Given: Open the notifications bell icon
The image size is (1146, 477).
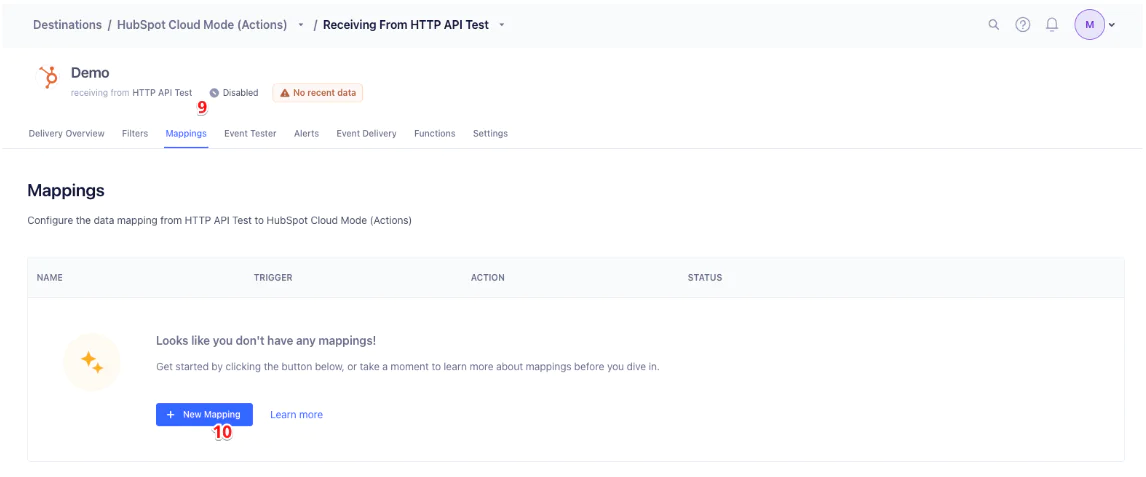Looking at the screenshot, I should pos(1052,24).
